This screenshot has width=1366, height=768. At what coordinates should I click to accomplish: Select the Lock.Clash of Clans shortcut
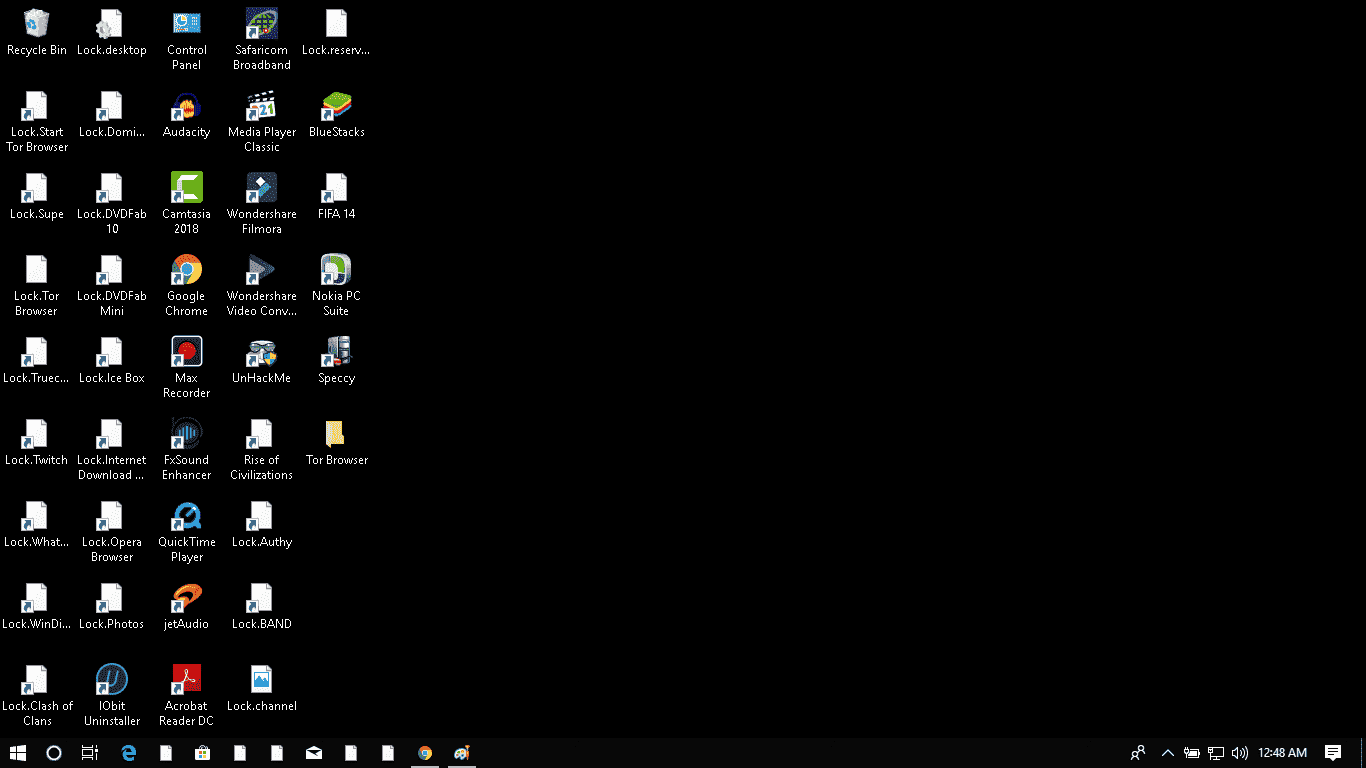point(37,696)
